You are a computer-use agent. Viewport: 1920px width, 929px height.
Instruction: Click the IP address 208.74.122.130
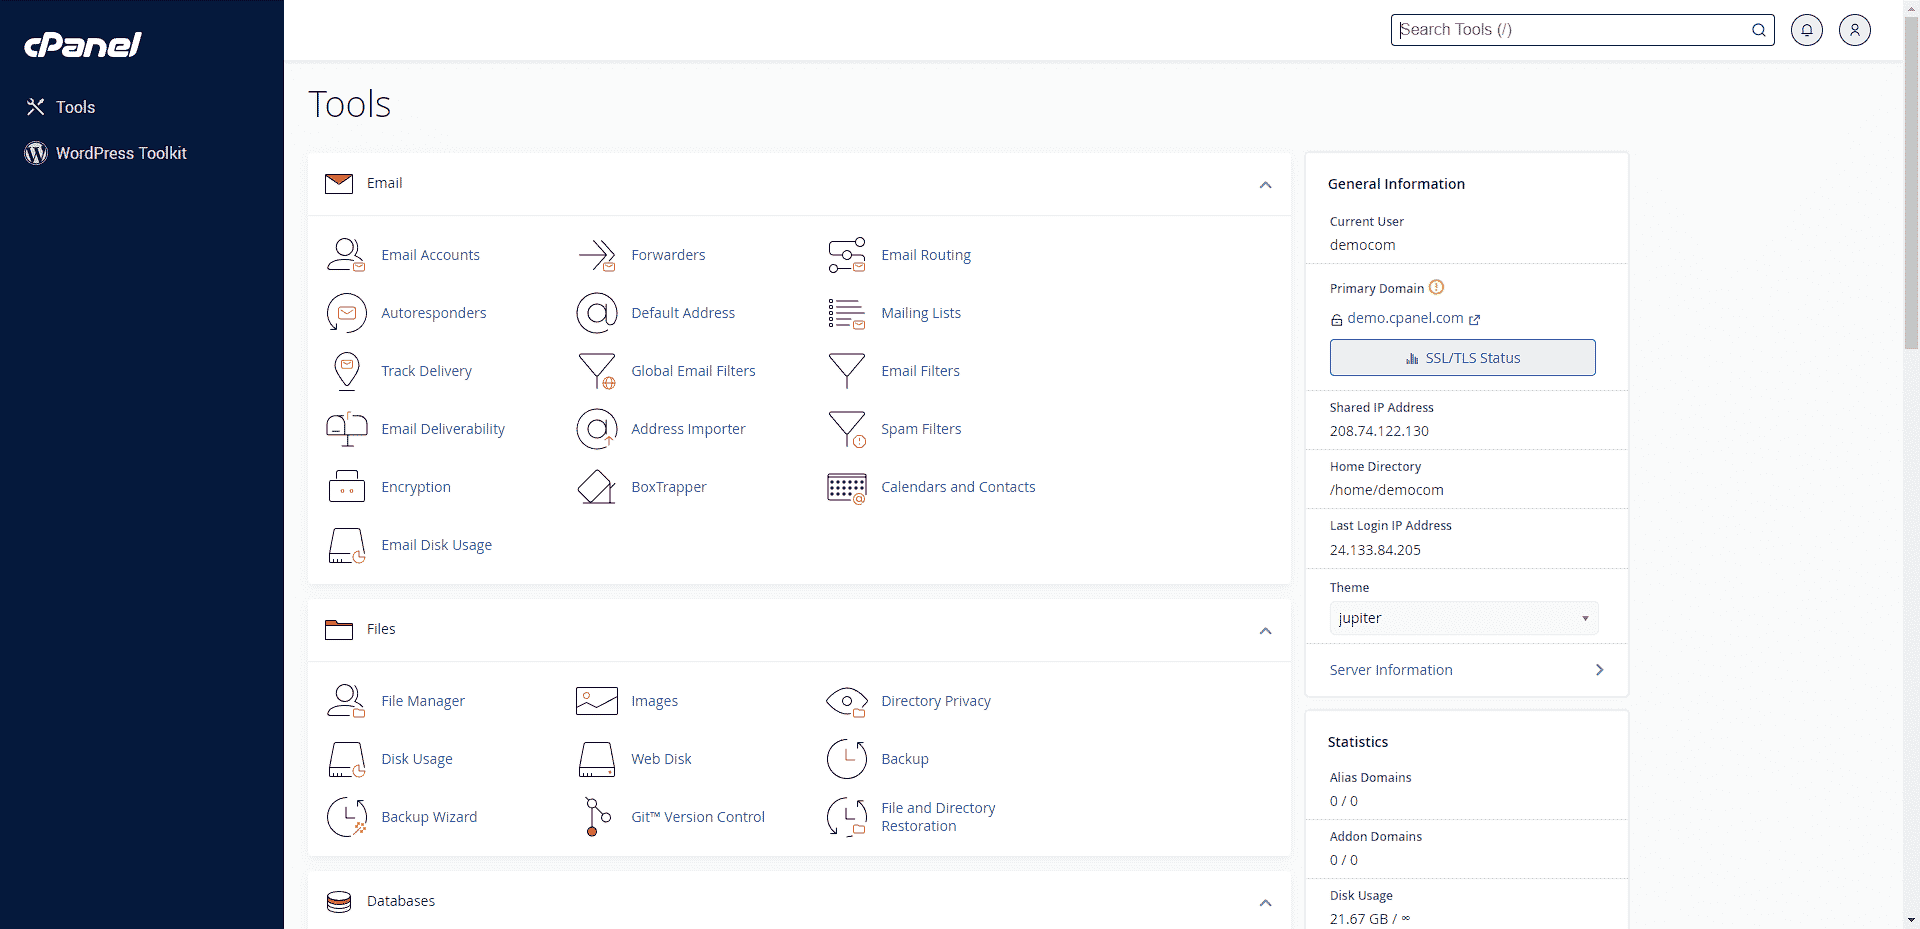(x=1379, y=431)
